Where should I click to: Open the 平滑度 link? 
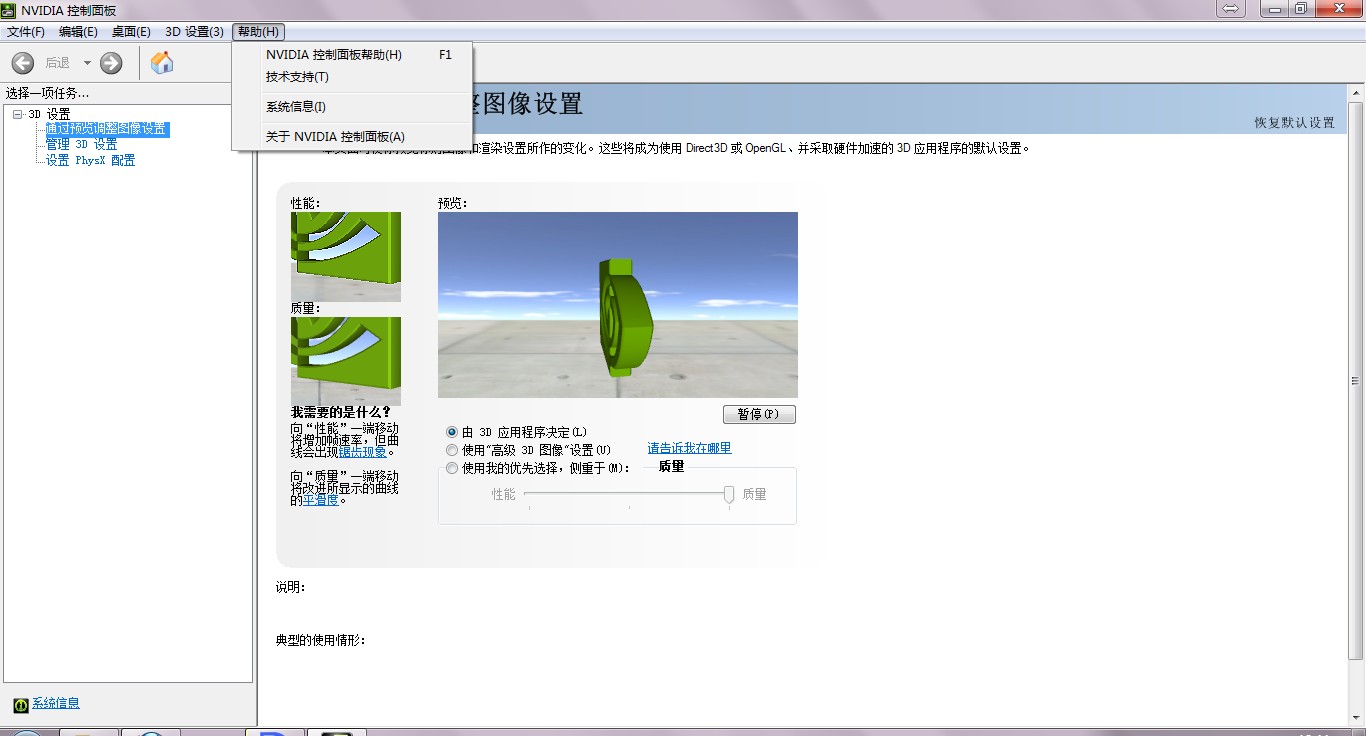coord(321,500)
